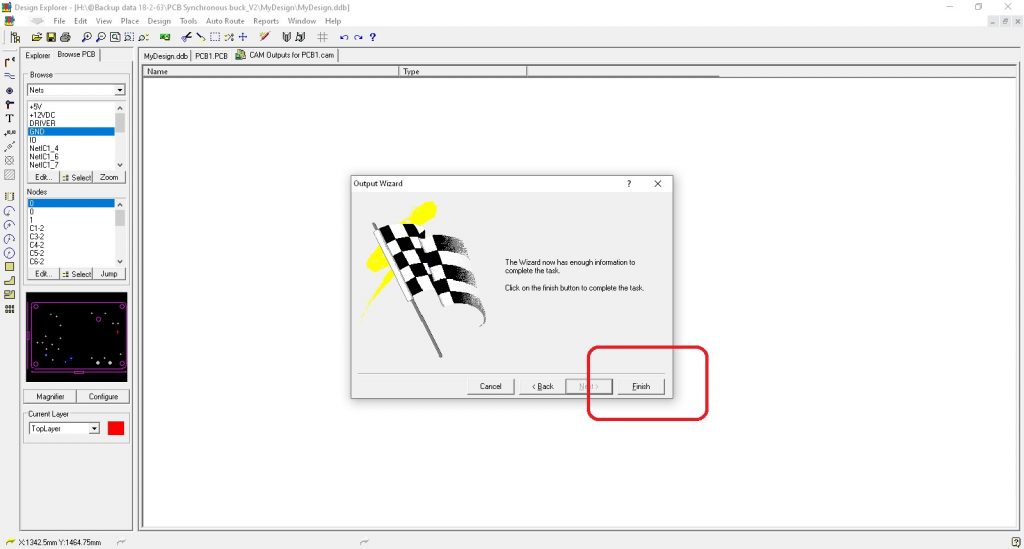
Task: Select the interactive route track tool
Action: pos(10,62)
